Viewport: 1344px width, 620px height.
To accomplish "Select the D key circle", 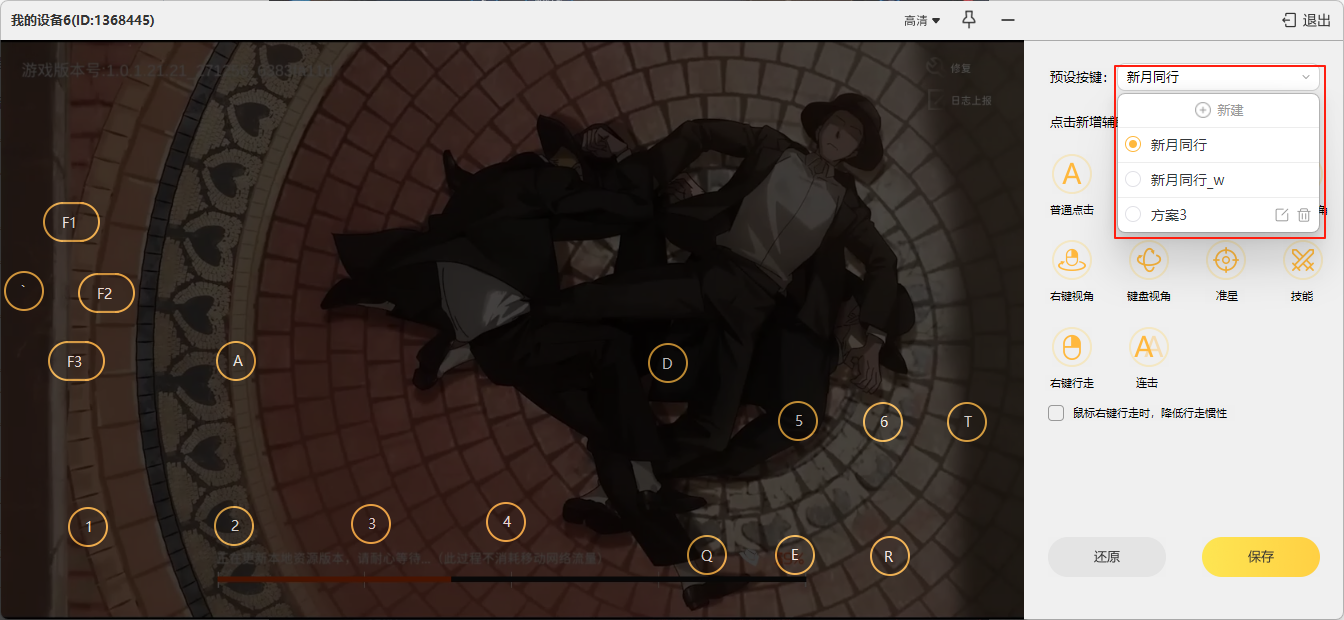I will tap(668, 363).
